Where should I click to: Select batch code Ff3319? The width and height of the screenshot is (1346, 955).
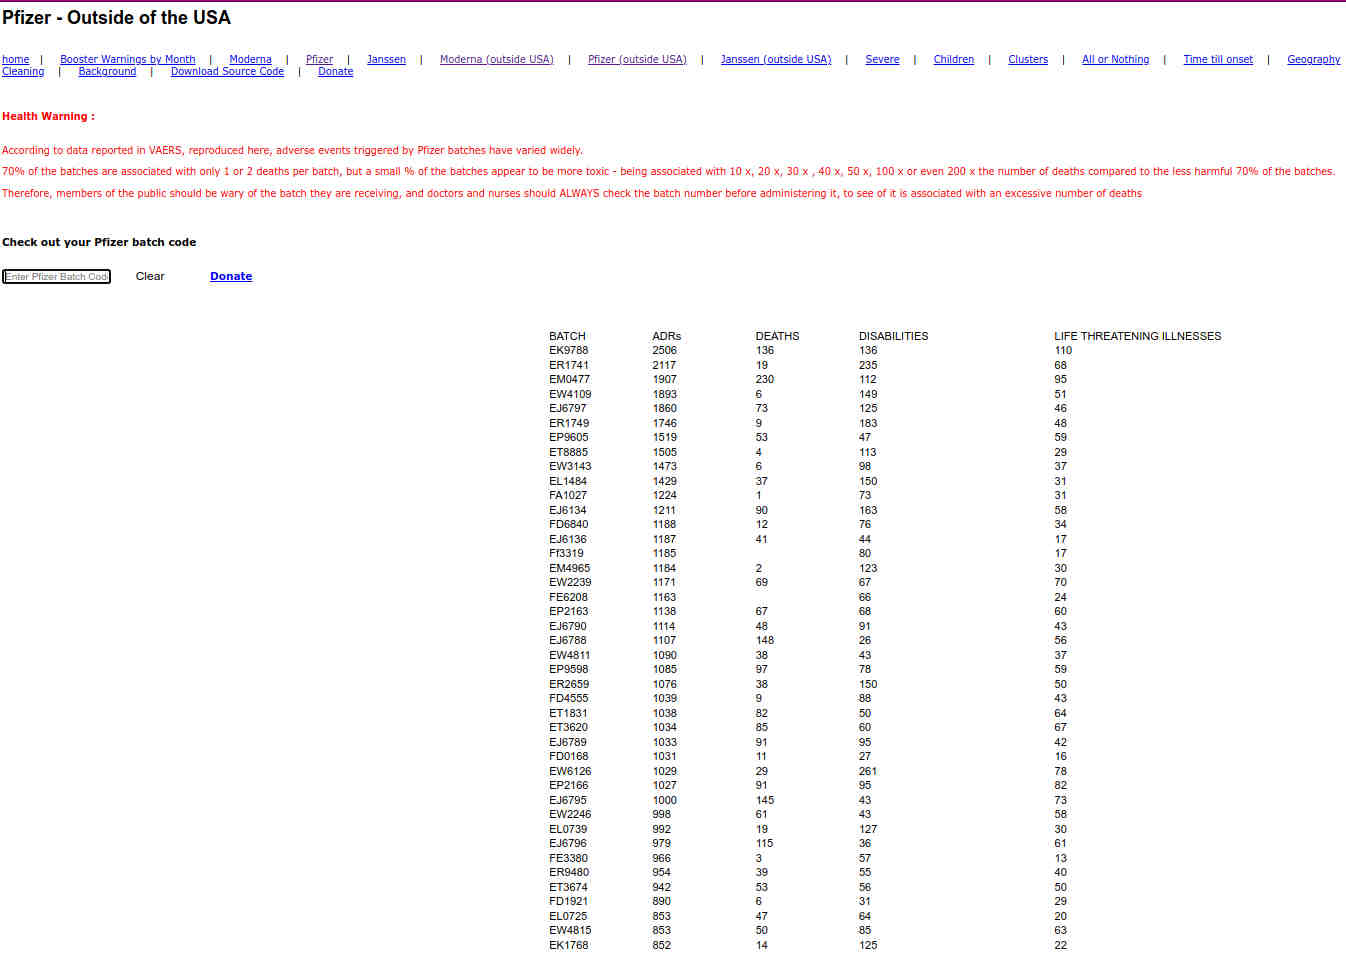(x=566, y=554)
